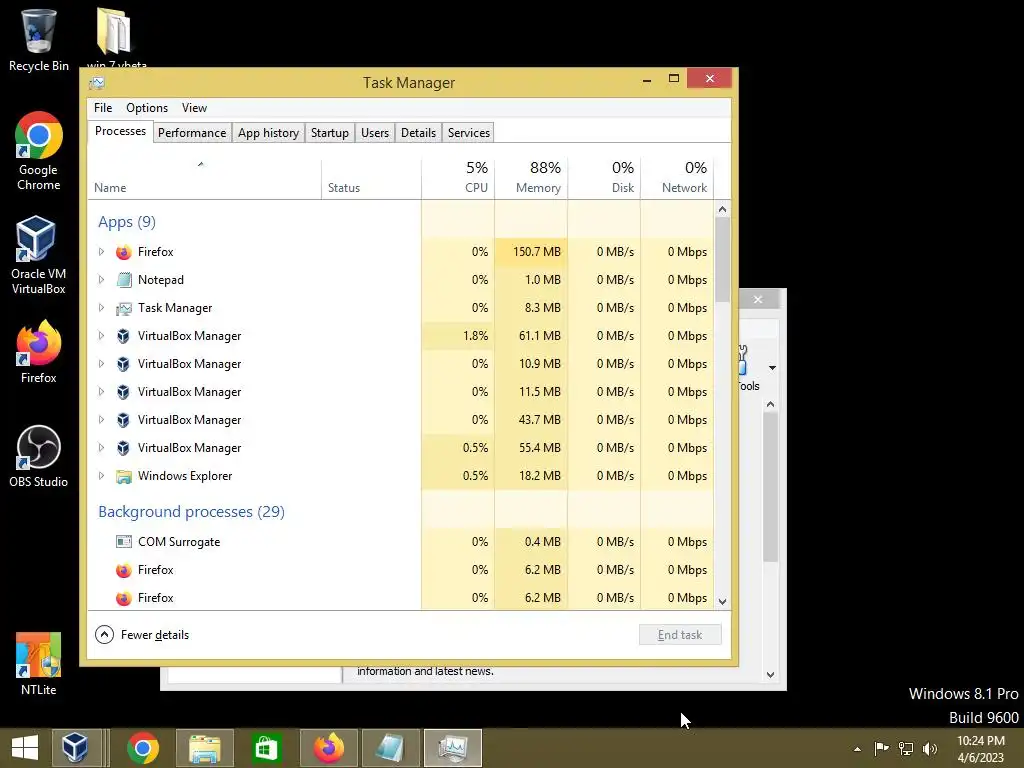Click the Task Manager row icon
The width and height of the screenshot is (1024, 768).
pos(123,308)
